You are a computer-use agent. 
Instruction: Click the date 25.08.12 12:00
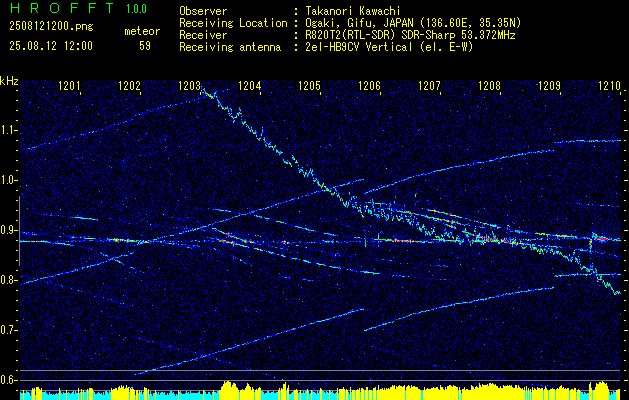click(51, 46)
